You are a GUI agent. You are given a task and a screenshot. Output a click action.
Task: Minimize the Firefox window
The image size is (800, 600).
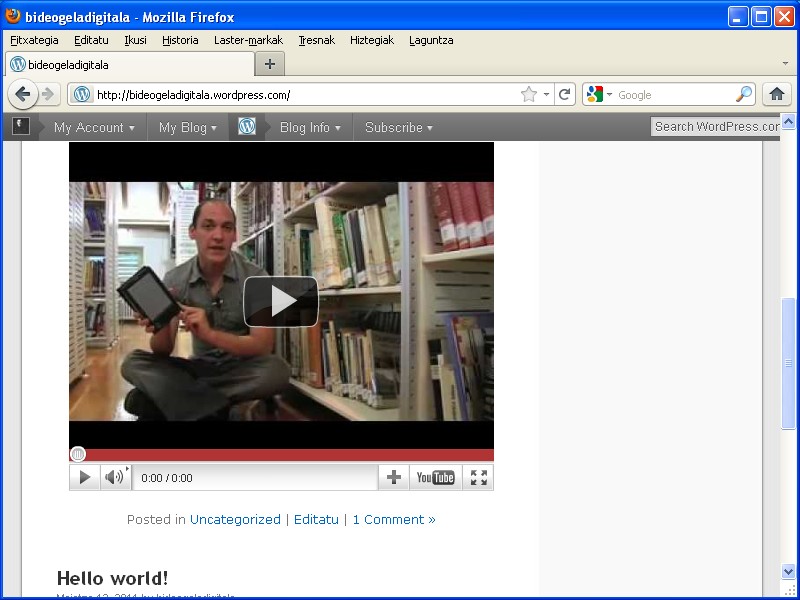737,17
